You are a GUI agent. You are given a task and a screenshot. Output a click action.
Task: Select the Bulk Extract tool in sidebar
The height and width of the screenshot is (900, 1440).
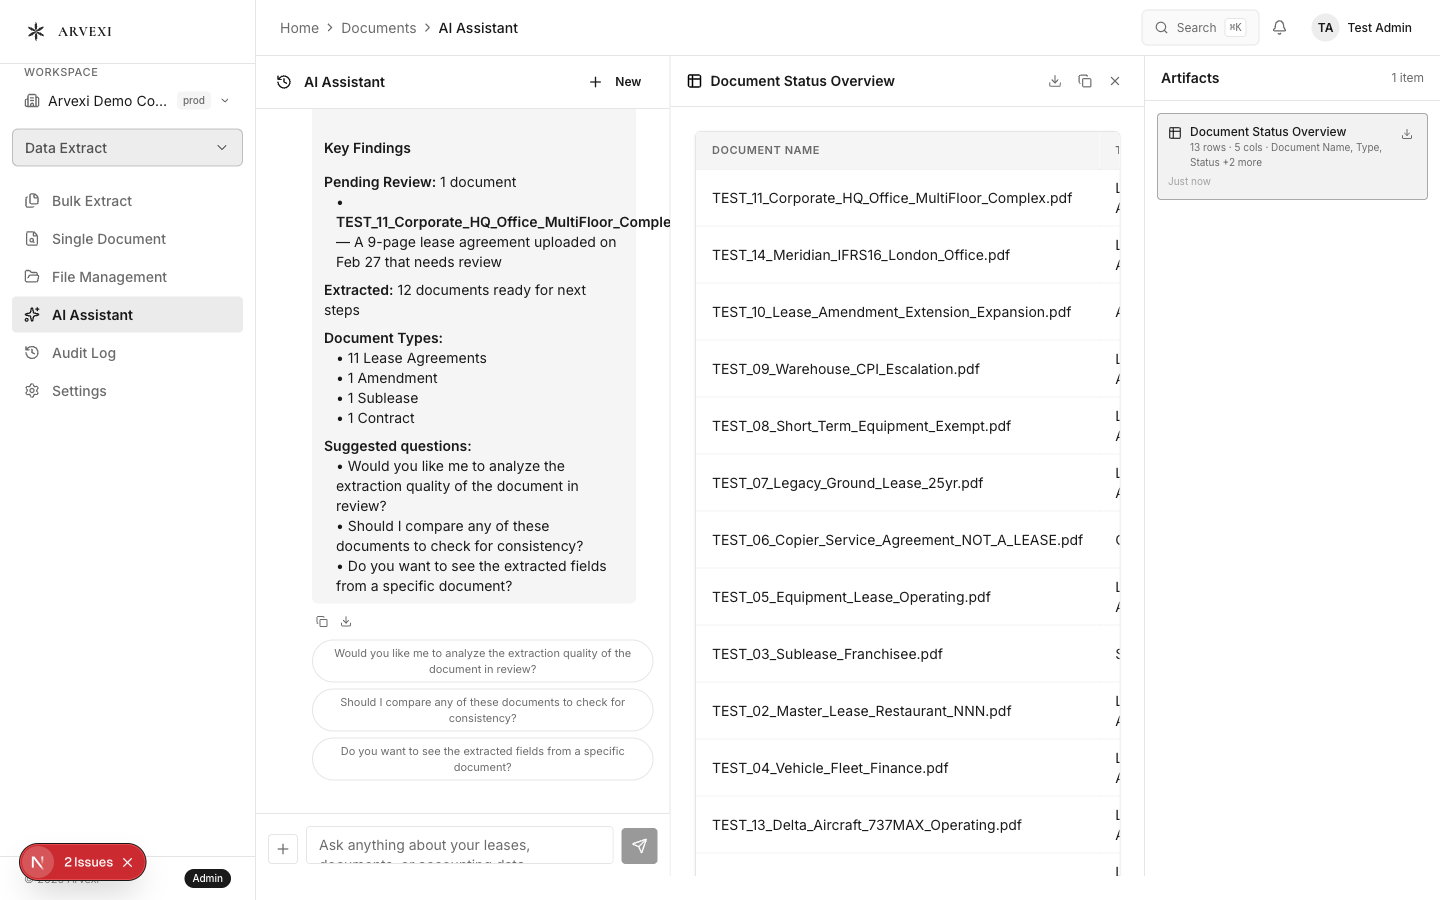[91, 201]
